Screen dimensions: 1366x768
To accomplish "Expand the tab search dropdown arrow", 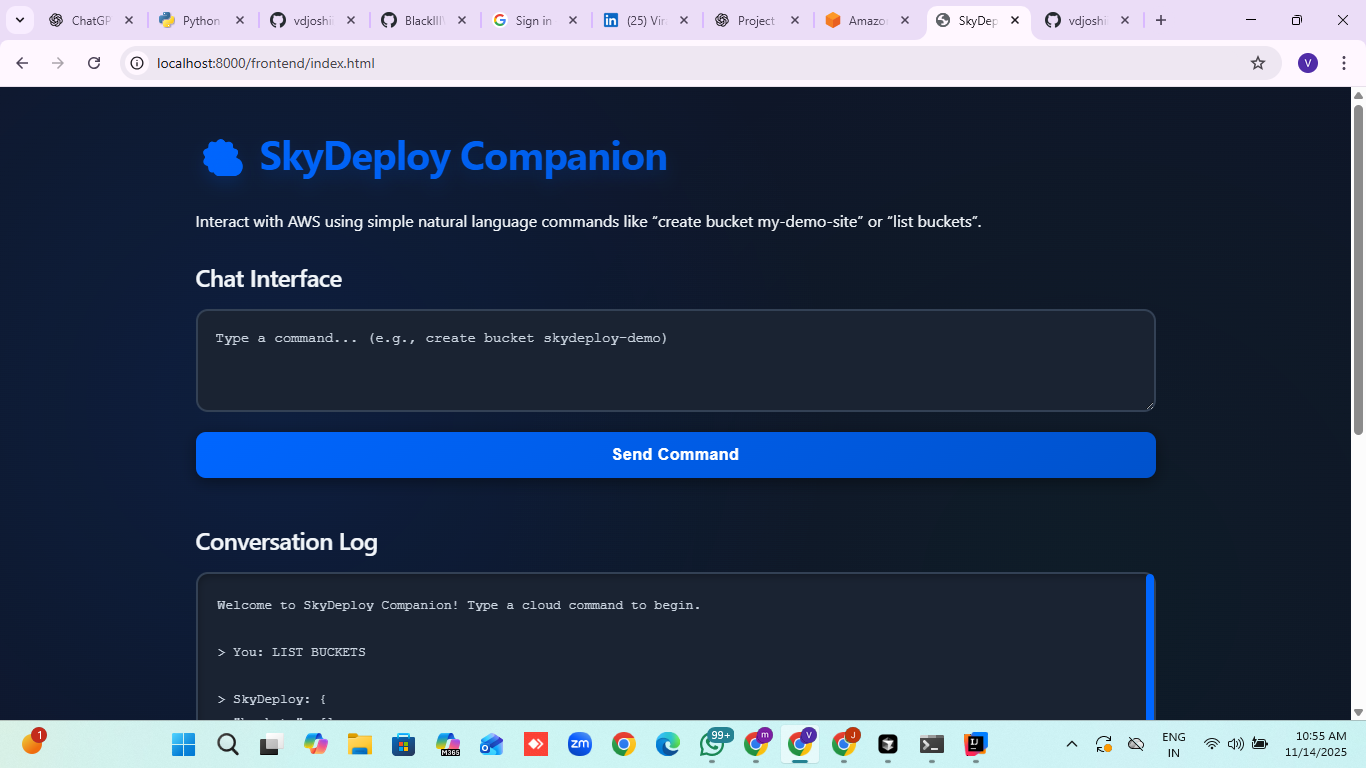I will click(x=19, y=20).
